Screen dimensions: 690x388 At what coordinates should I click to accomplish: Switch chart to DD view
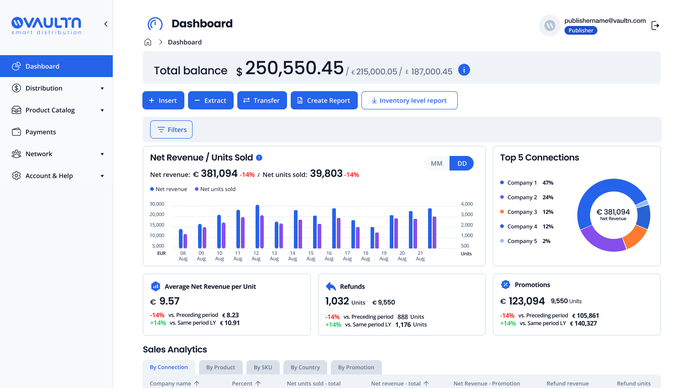462,163
